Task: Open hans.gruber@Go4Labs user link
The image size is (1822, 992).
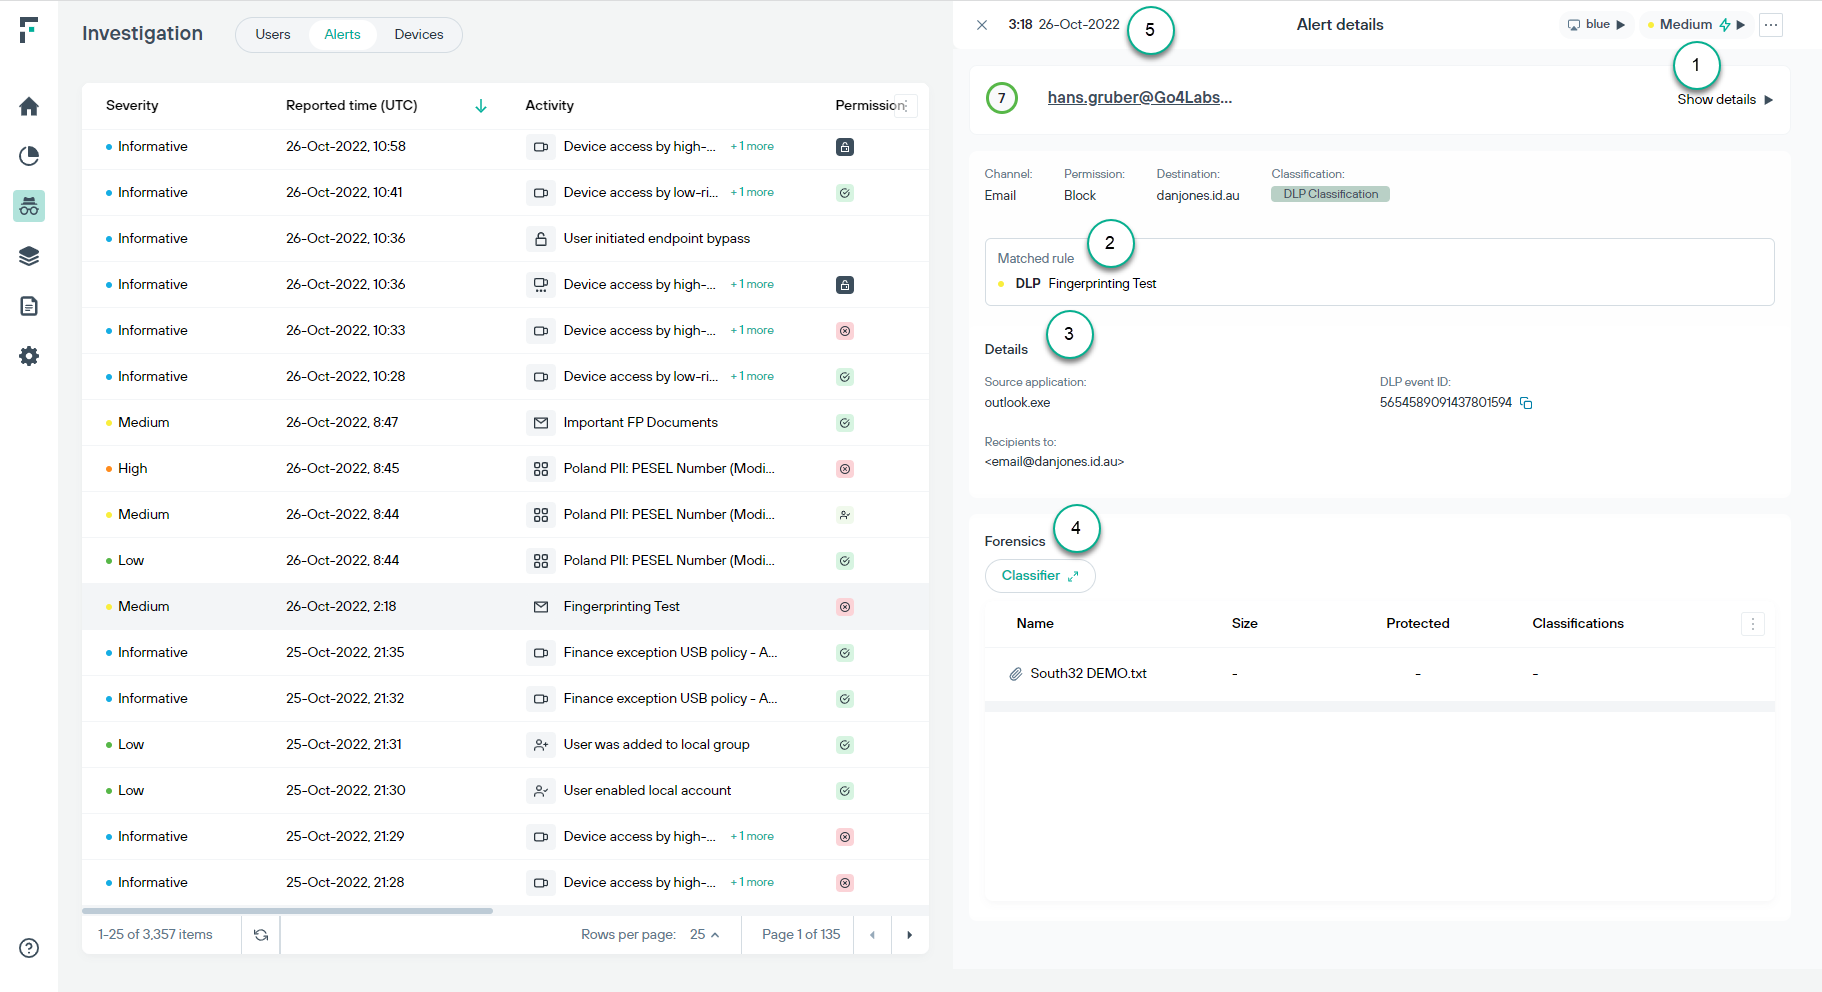Action: (1140, 98)
